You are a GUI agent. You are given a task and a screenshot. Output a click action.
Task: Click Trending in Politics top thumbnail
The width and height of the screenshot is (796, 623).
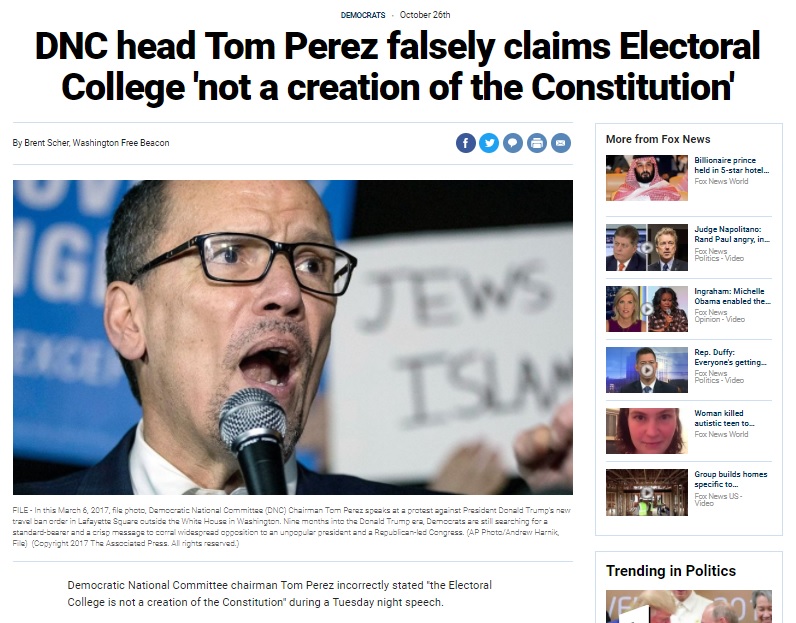[x=689, y=606]
